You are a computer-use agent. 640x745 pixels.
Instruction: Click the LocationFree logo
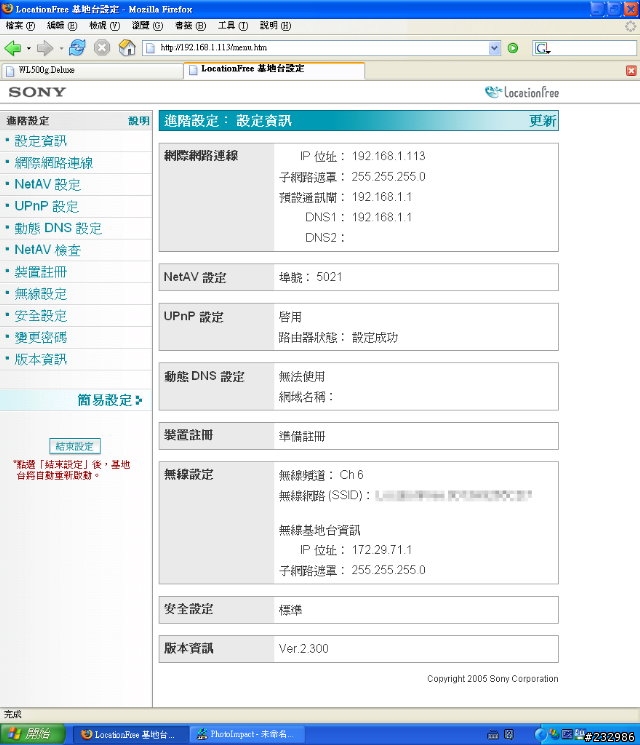(522, 92)
